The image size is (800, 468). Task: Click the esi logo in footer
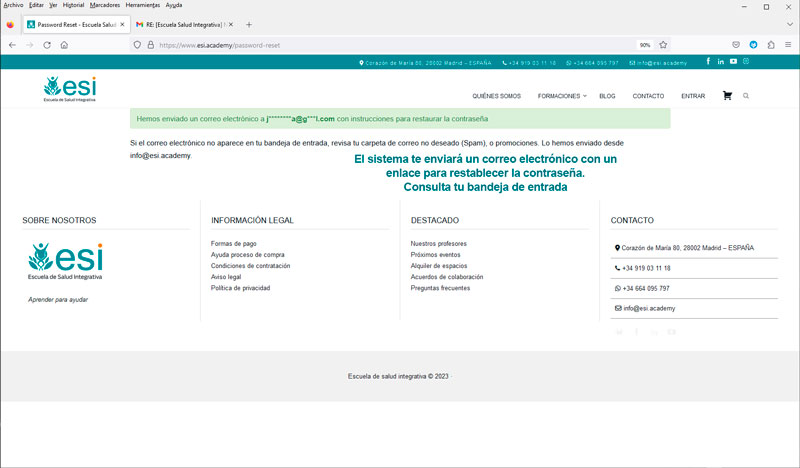point(65,261)
